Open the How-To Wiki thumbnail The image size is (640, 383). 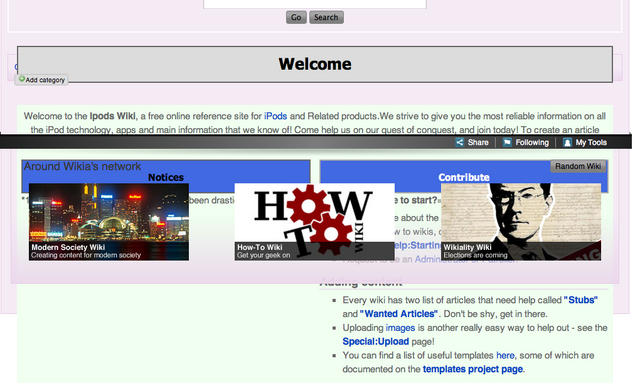coord(315,222)
